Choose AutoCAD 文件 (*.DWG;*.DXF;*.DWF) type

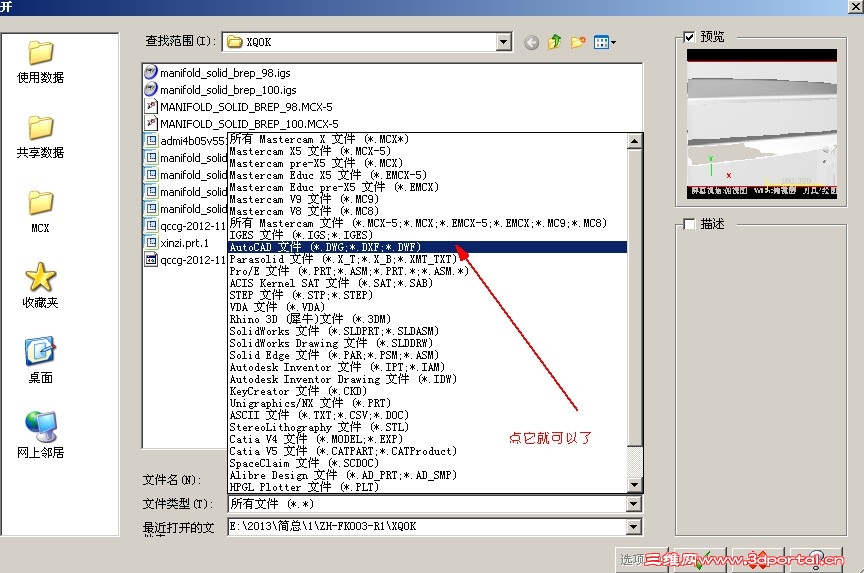[x=428, y=247]
